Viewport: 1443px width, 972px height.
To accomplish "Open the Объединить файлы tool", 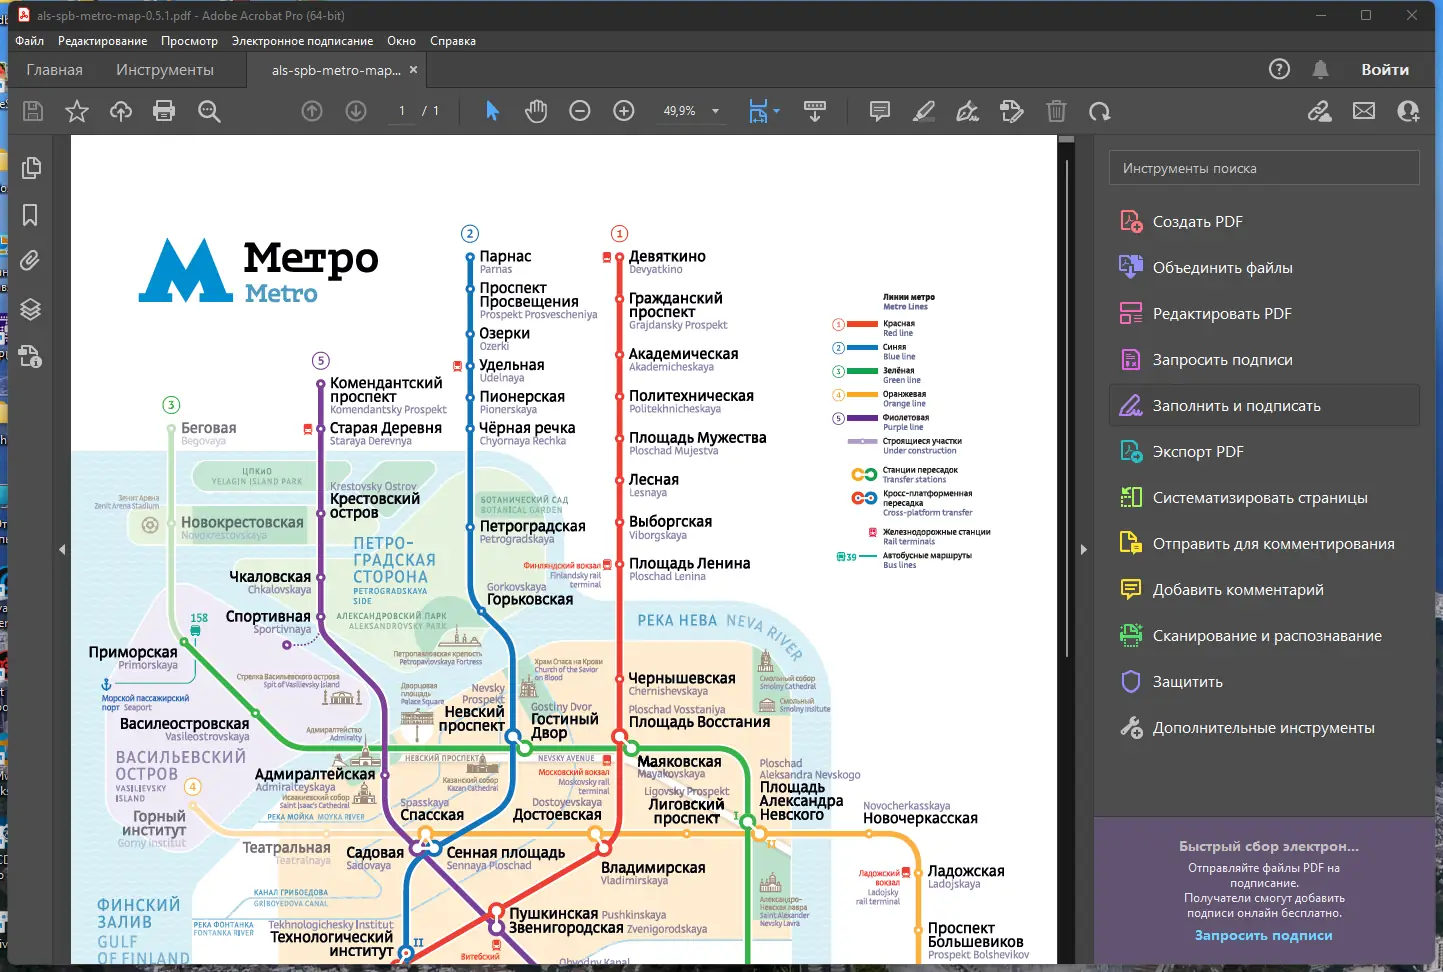I will coord(1264,268).
